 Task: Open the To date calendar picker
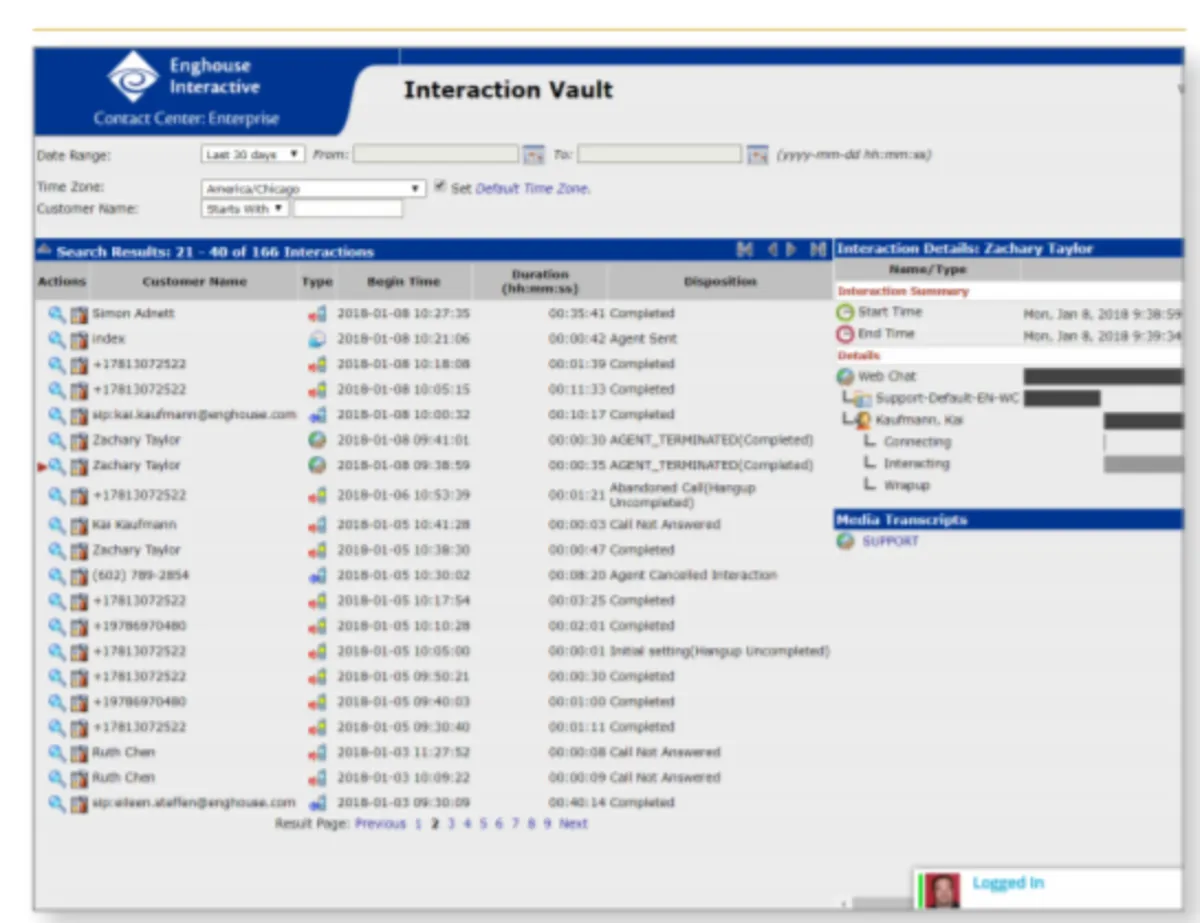point(758,155)
